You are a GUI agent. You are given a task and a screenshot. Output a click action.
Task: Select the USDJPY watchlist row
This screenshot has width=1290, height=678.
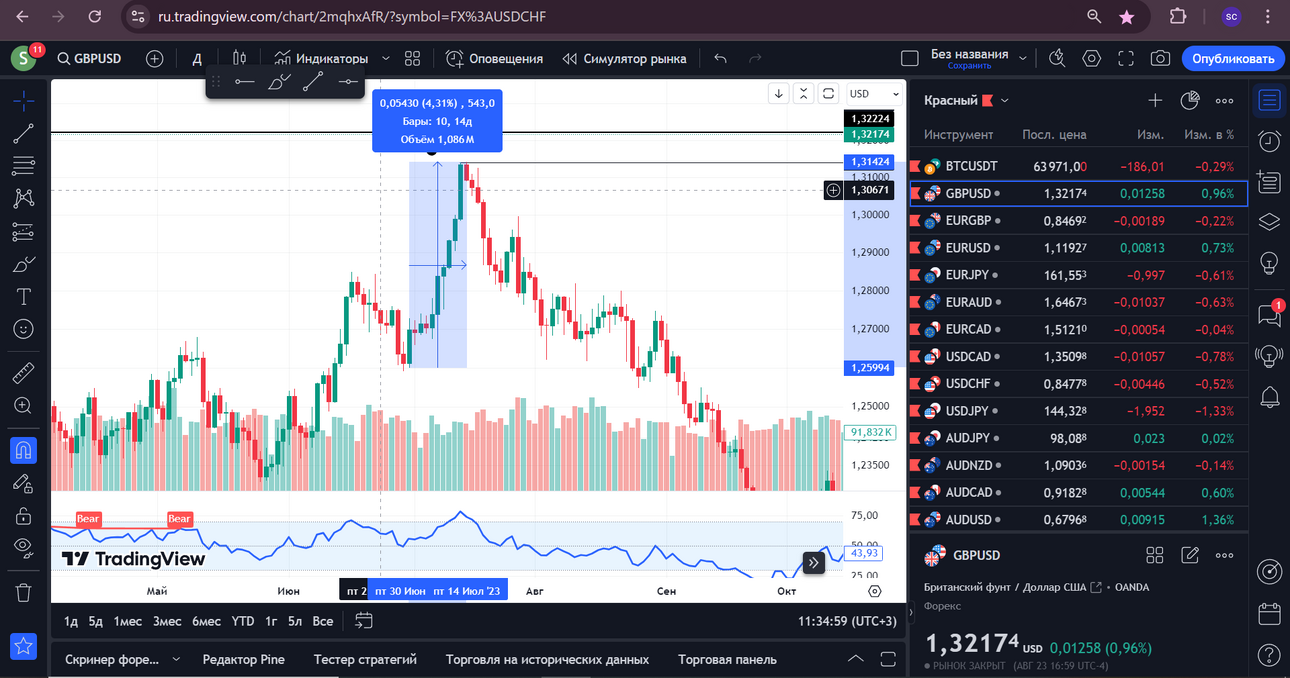pos(1079,410)
